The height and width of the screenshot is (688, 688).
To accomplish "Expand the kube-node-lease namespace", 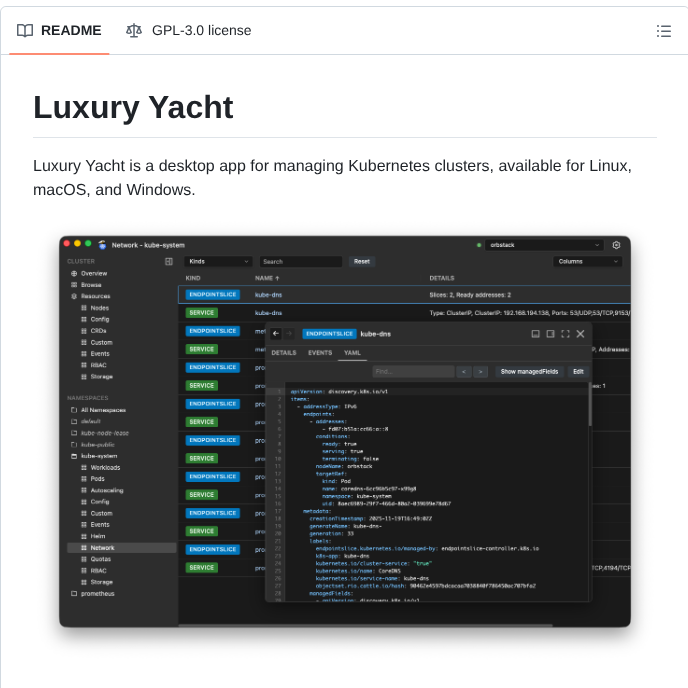I will (x=74, y=433).
